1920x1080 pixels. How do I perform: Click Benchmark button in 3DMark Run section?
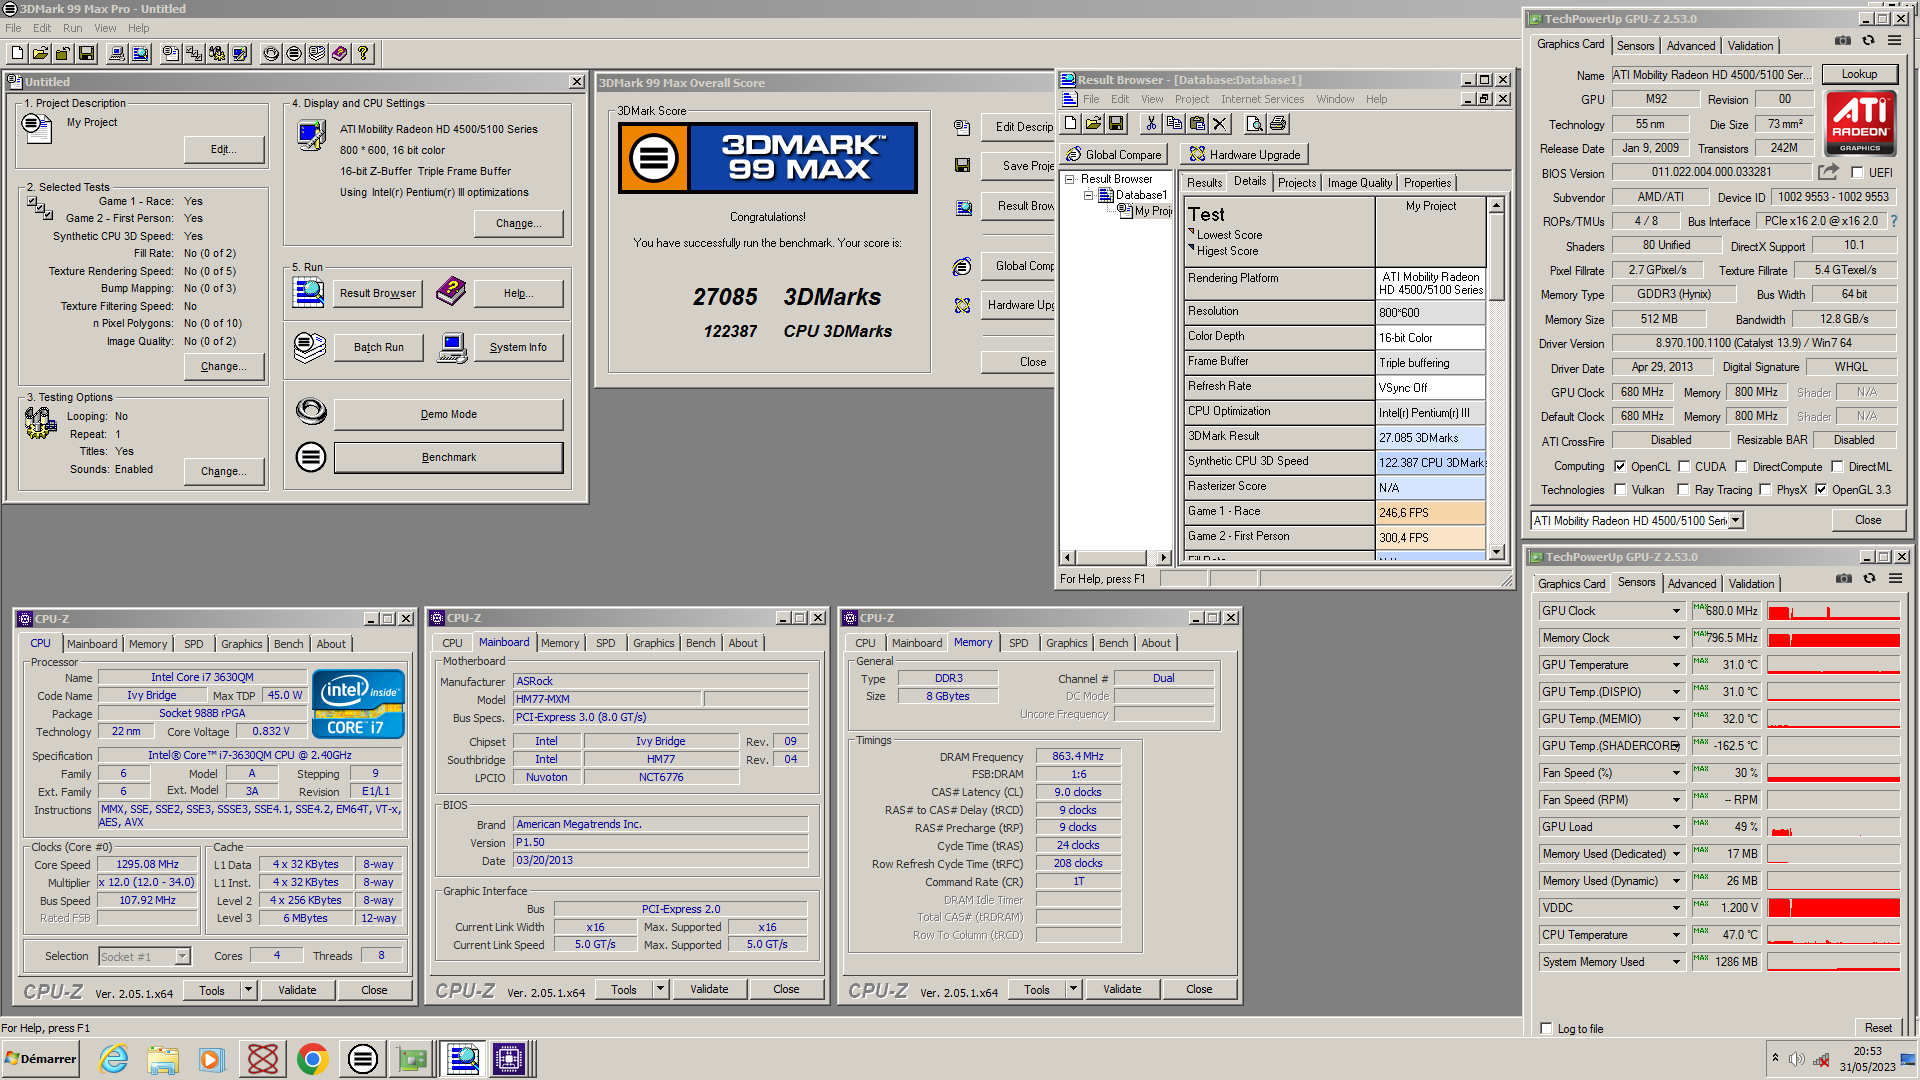(x=448, y=457)
